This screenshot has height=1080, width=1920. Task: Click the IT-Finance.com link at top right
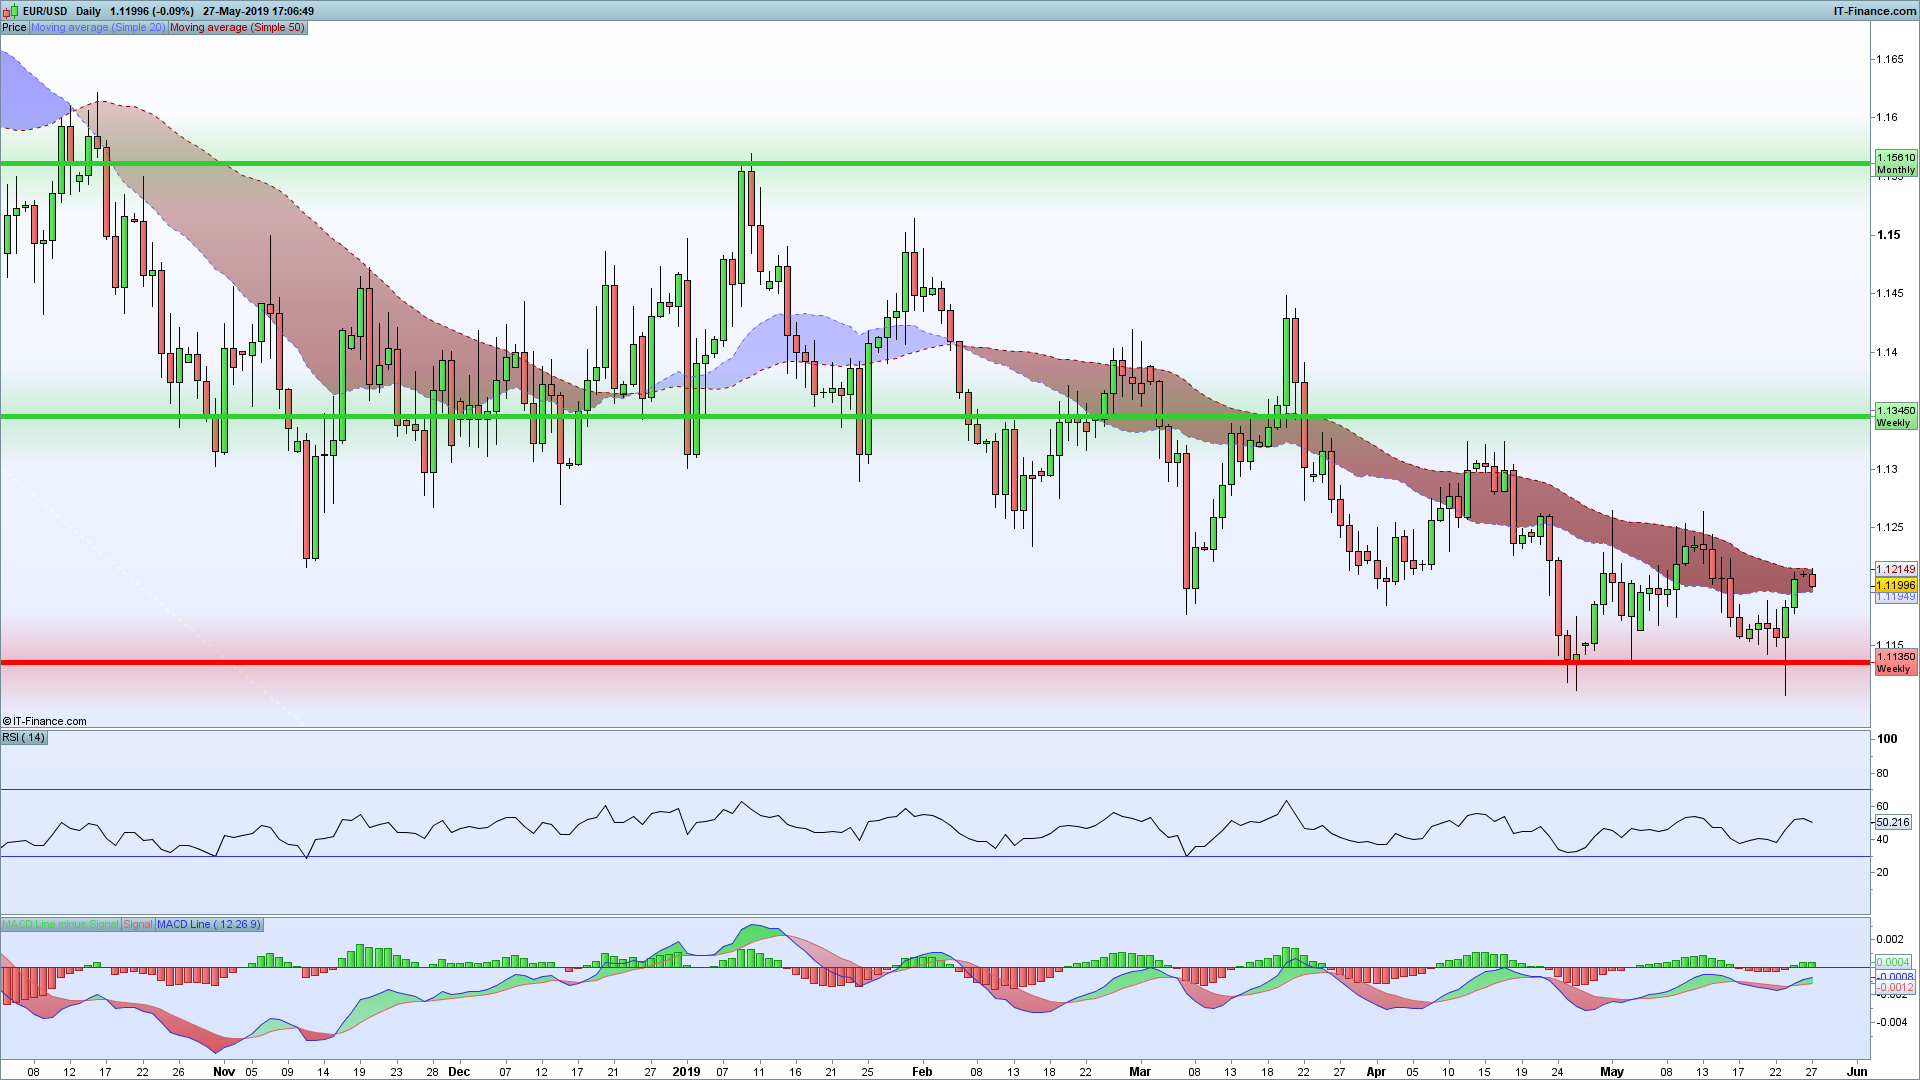1874,11
